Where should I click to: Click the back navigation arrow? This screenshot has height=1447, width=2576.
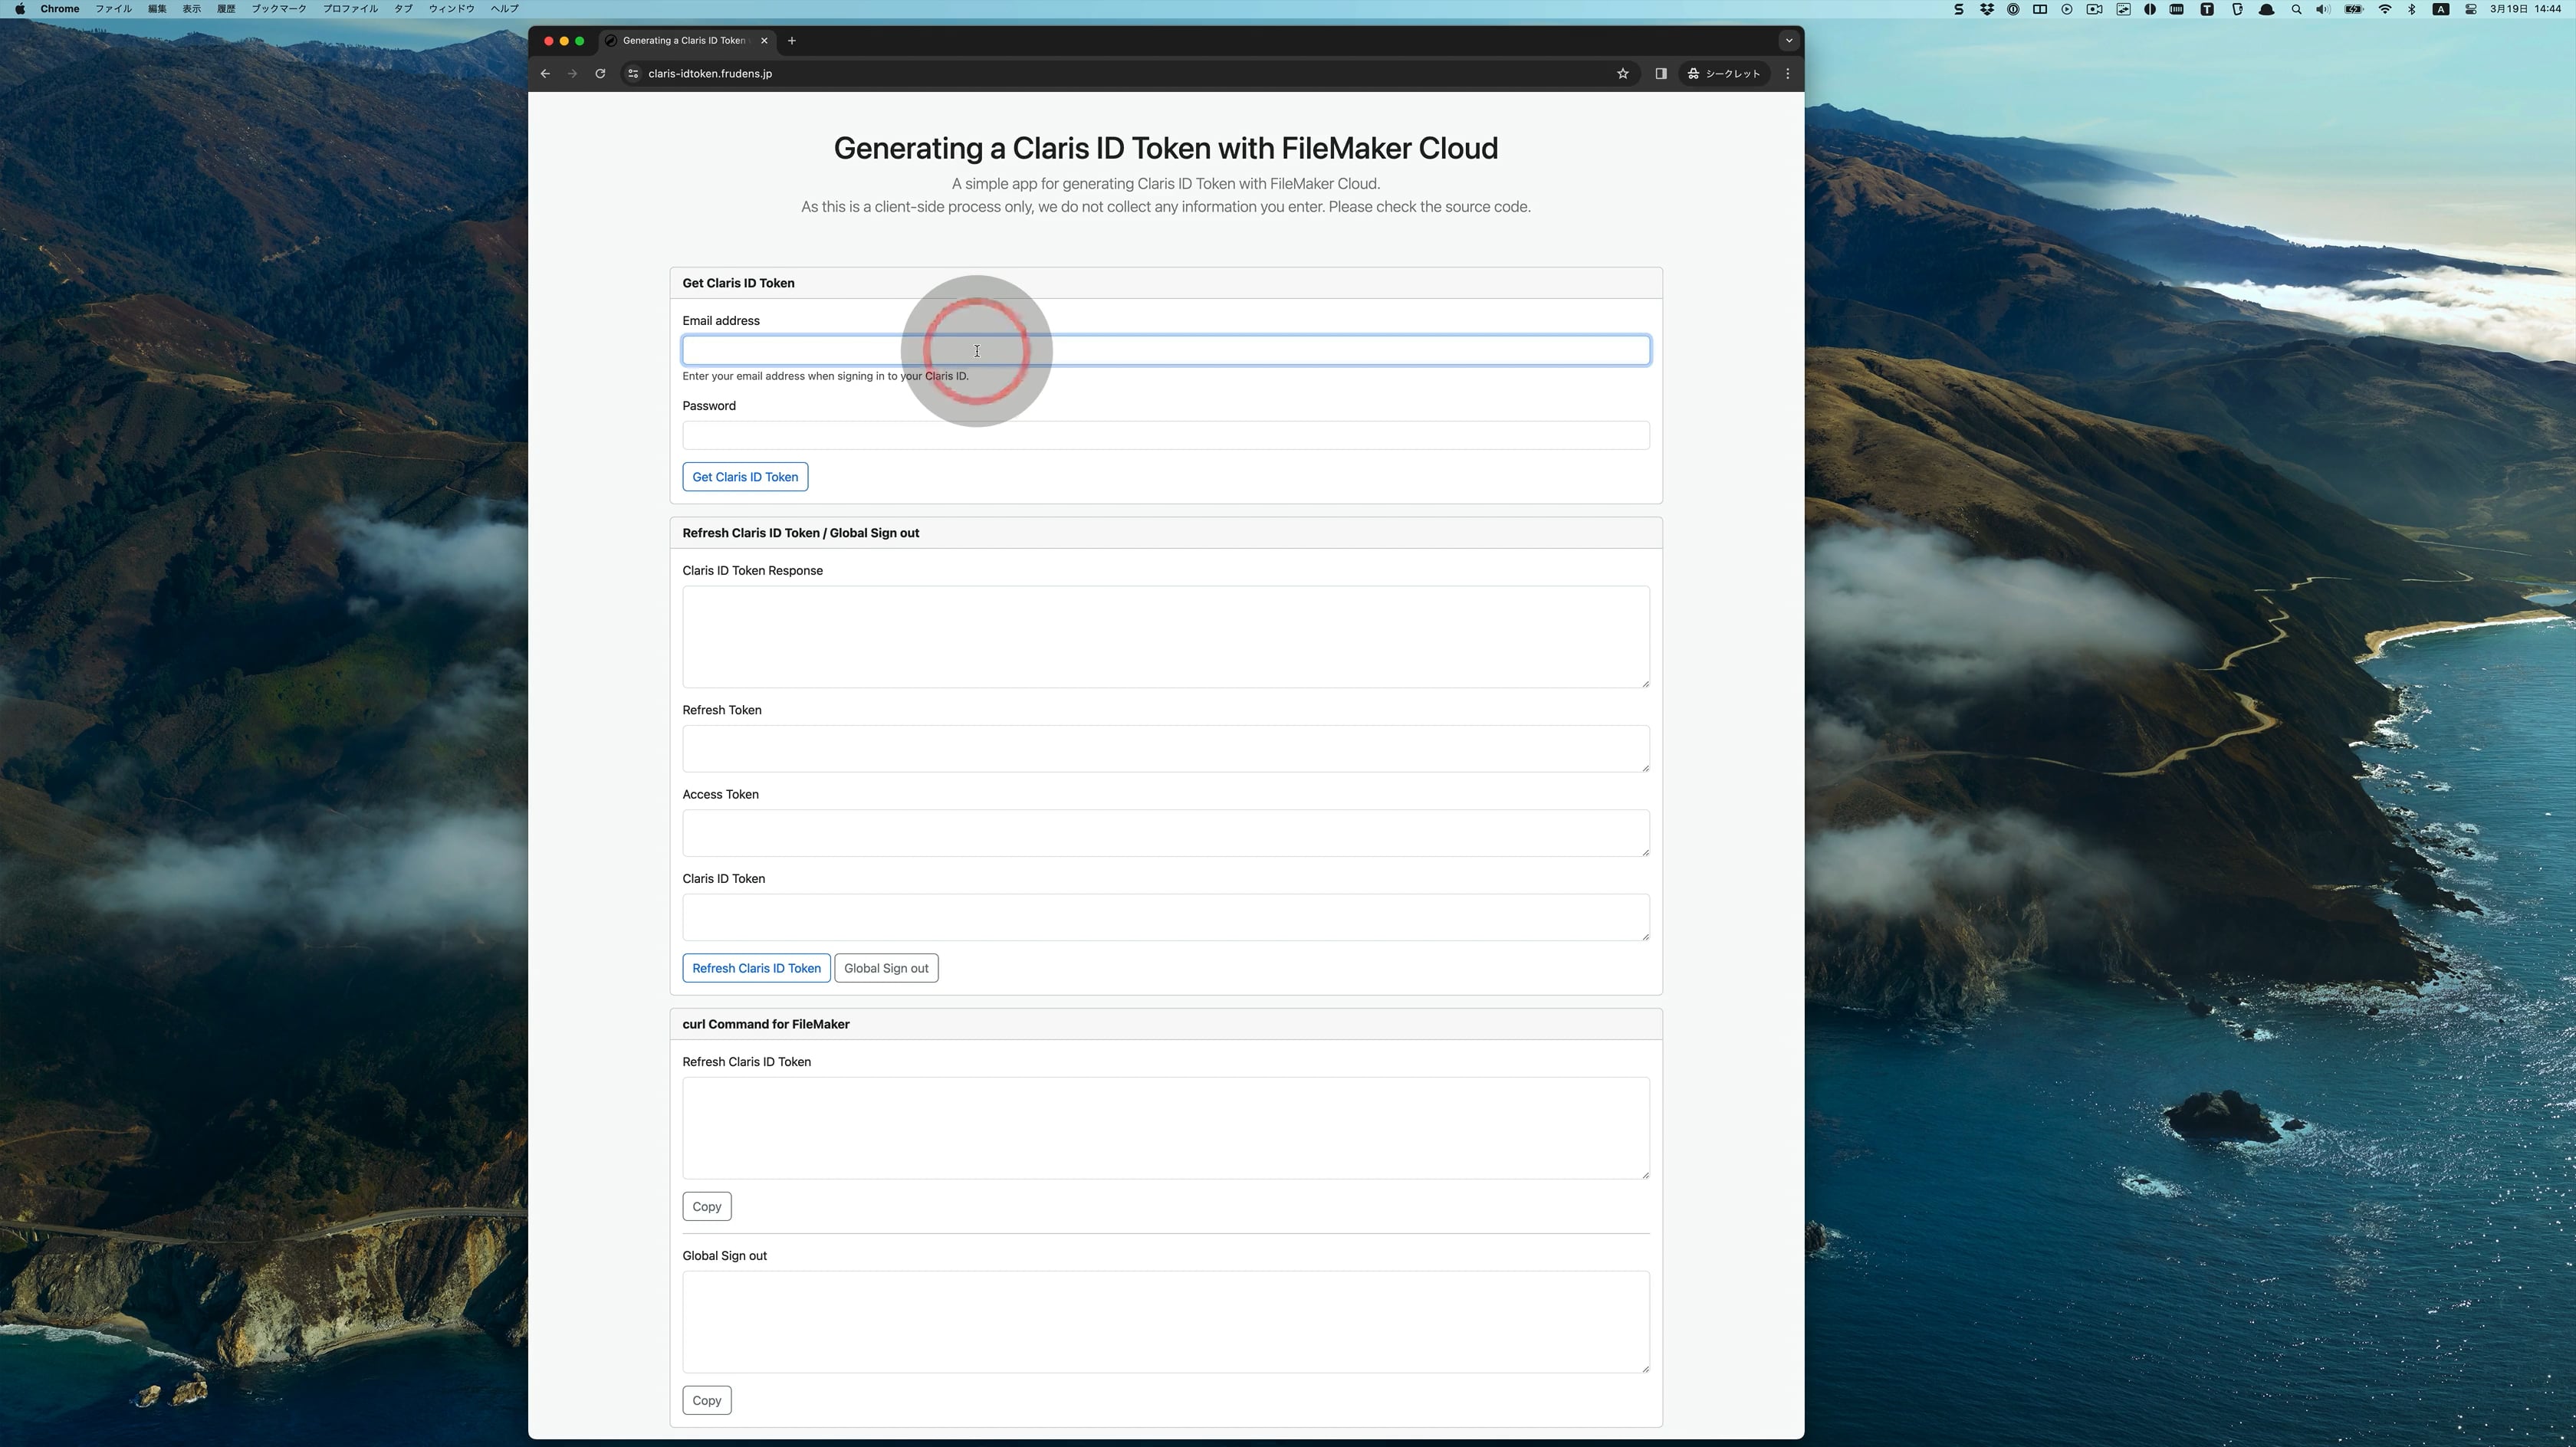click(x=545, y=73)
